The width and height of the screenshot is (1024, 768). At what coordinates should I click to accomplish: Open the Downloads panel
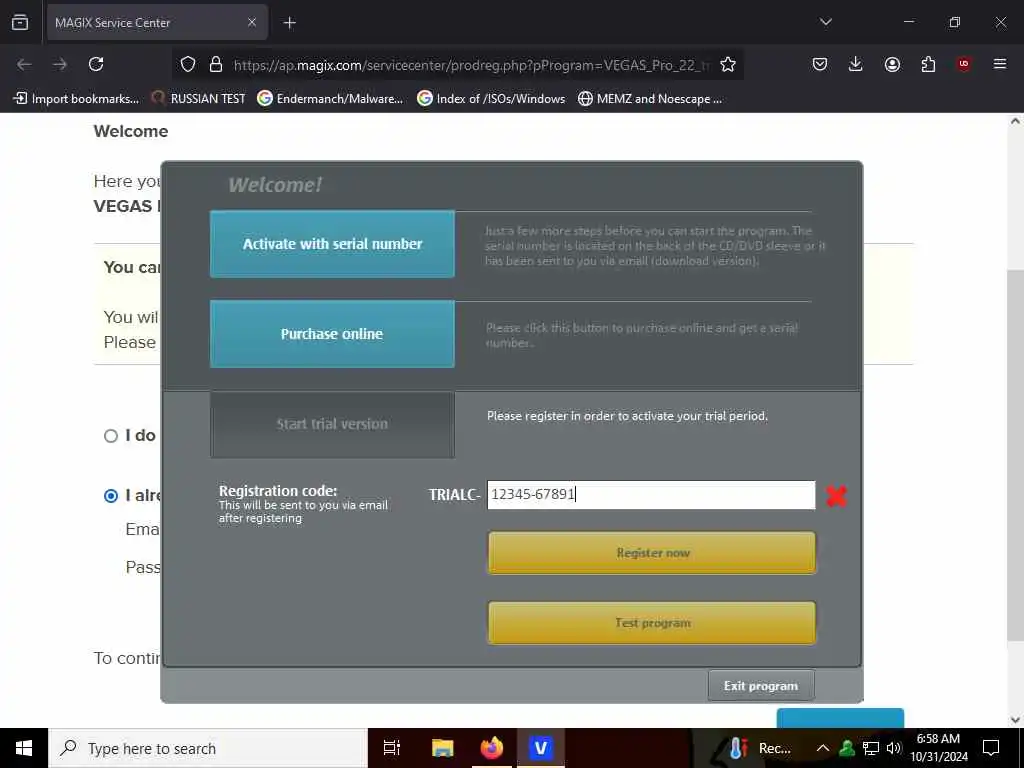pyautogui.click(x=856, y=64)
